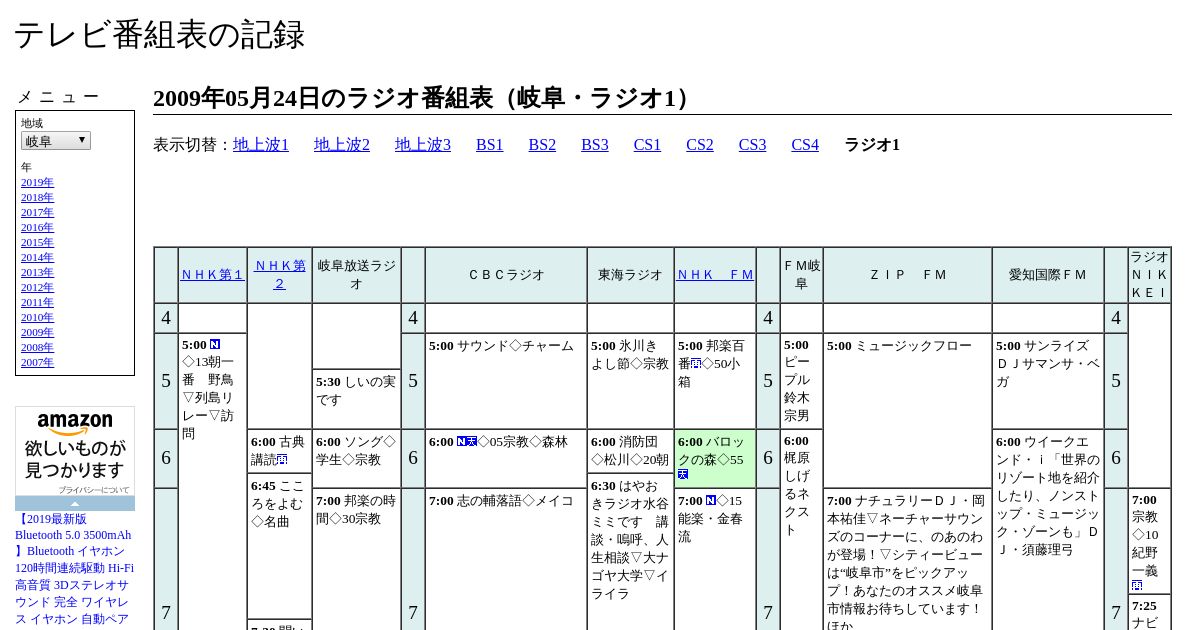Switch to the CS3 listing
Image resolution: width=1200 pixels, height=630 pixels.
[752, 145]
